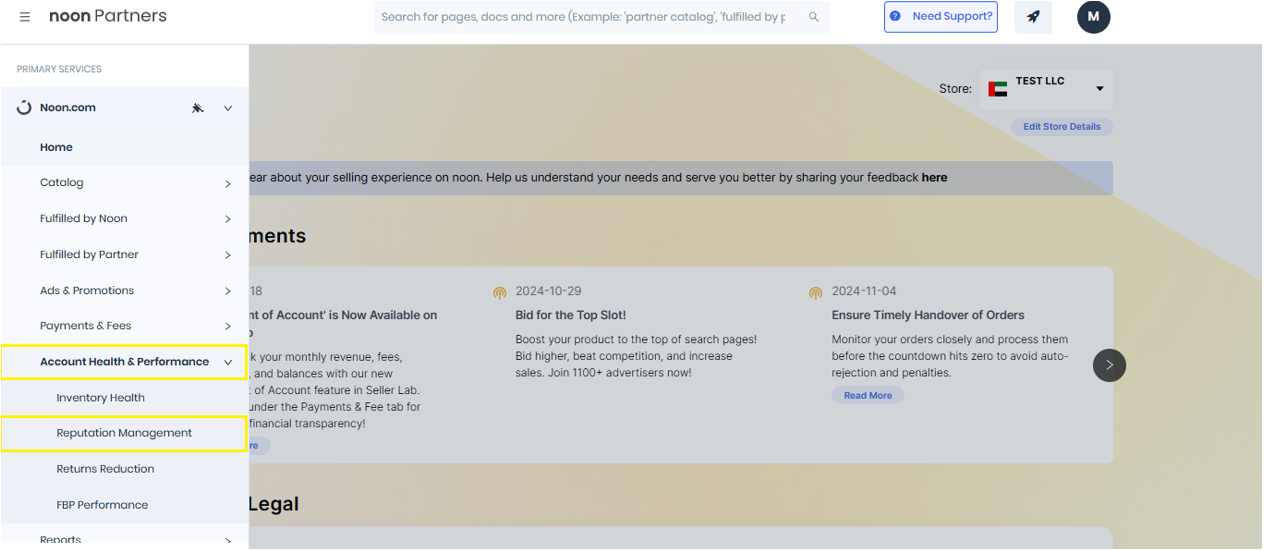Follow the feedback 'here' link
Image resolution: width=1265 pixels, height=550 pixels.
934,178
